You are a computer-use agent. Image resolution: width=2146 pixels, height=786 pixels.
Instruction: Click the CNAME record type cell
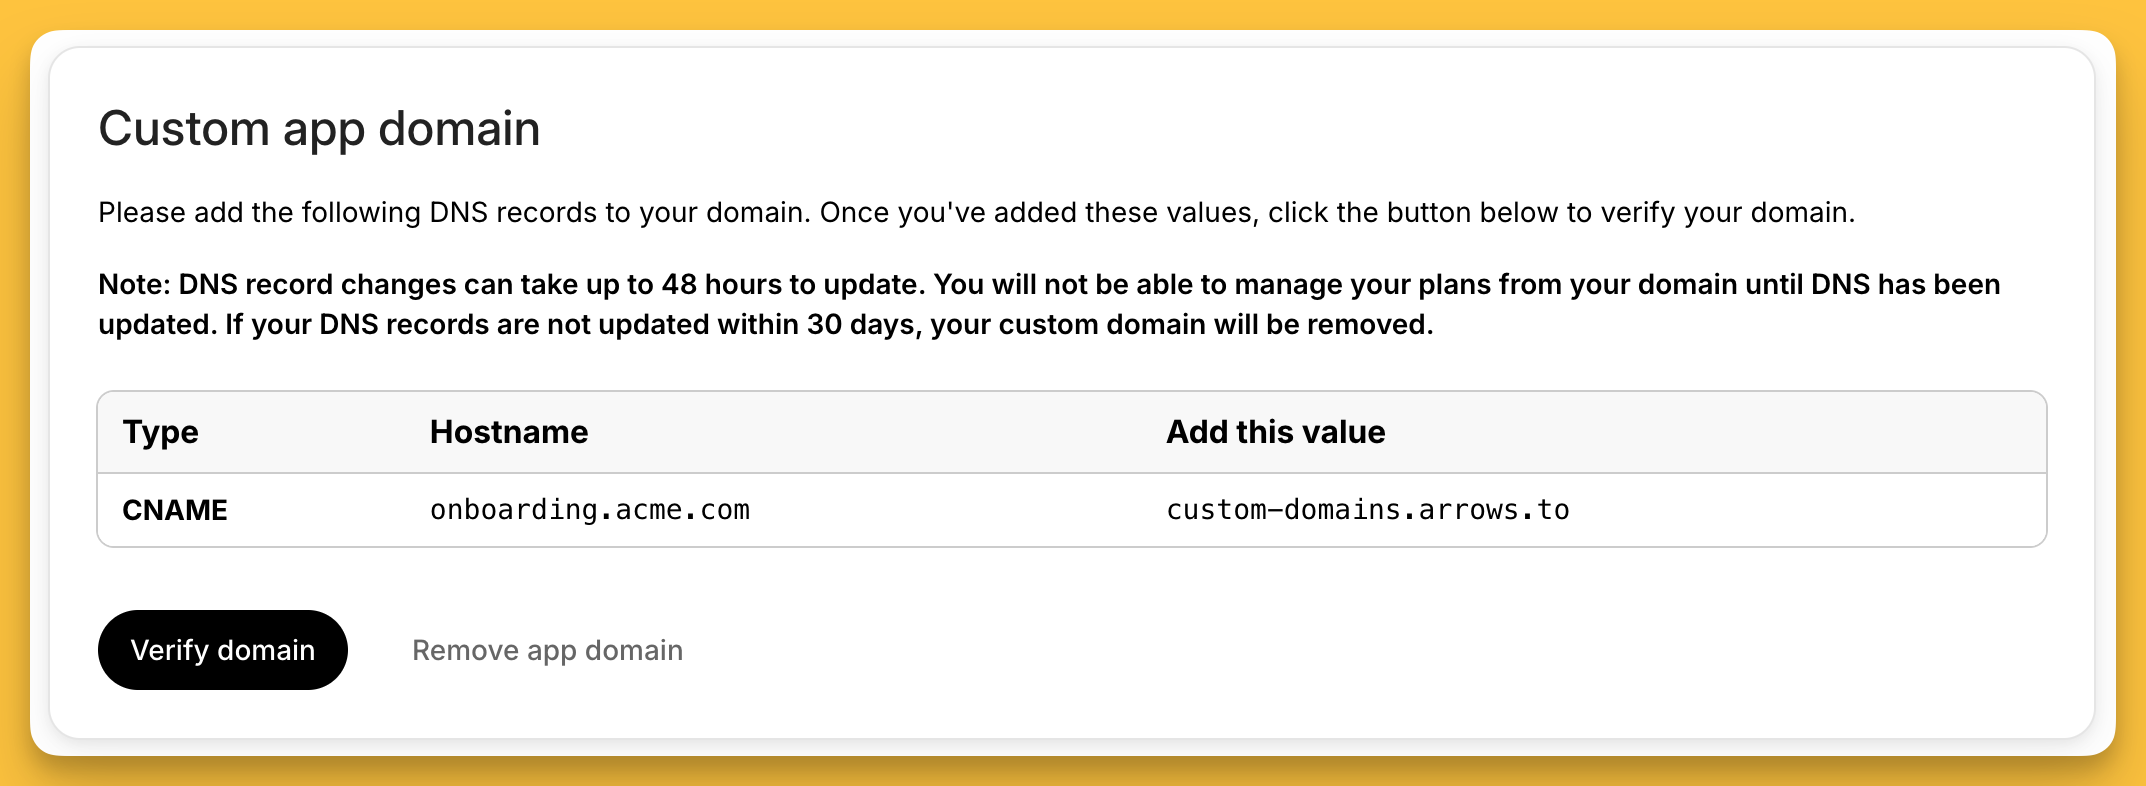[175, 510]
